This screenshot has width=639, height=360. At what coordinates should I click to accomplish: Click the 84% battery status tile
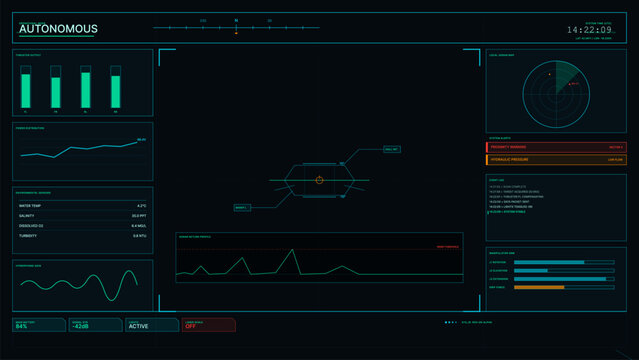[39, 325]
